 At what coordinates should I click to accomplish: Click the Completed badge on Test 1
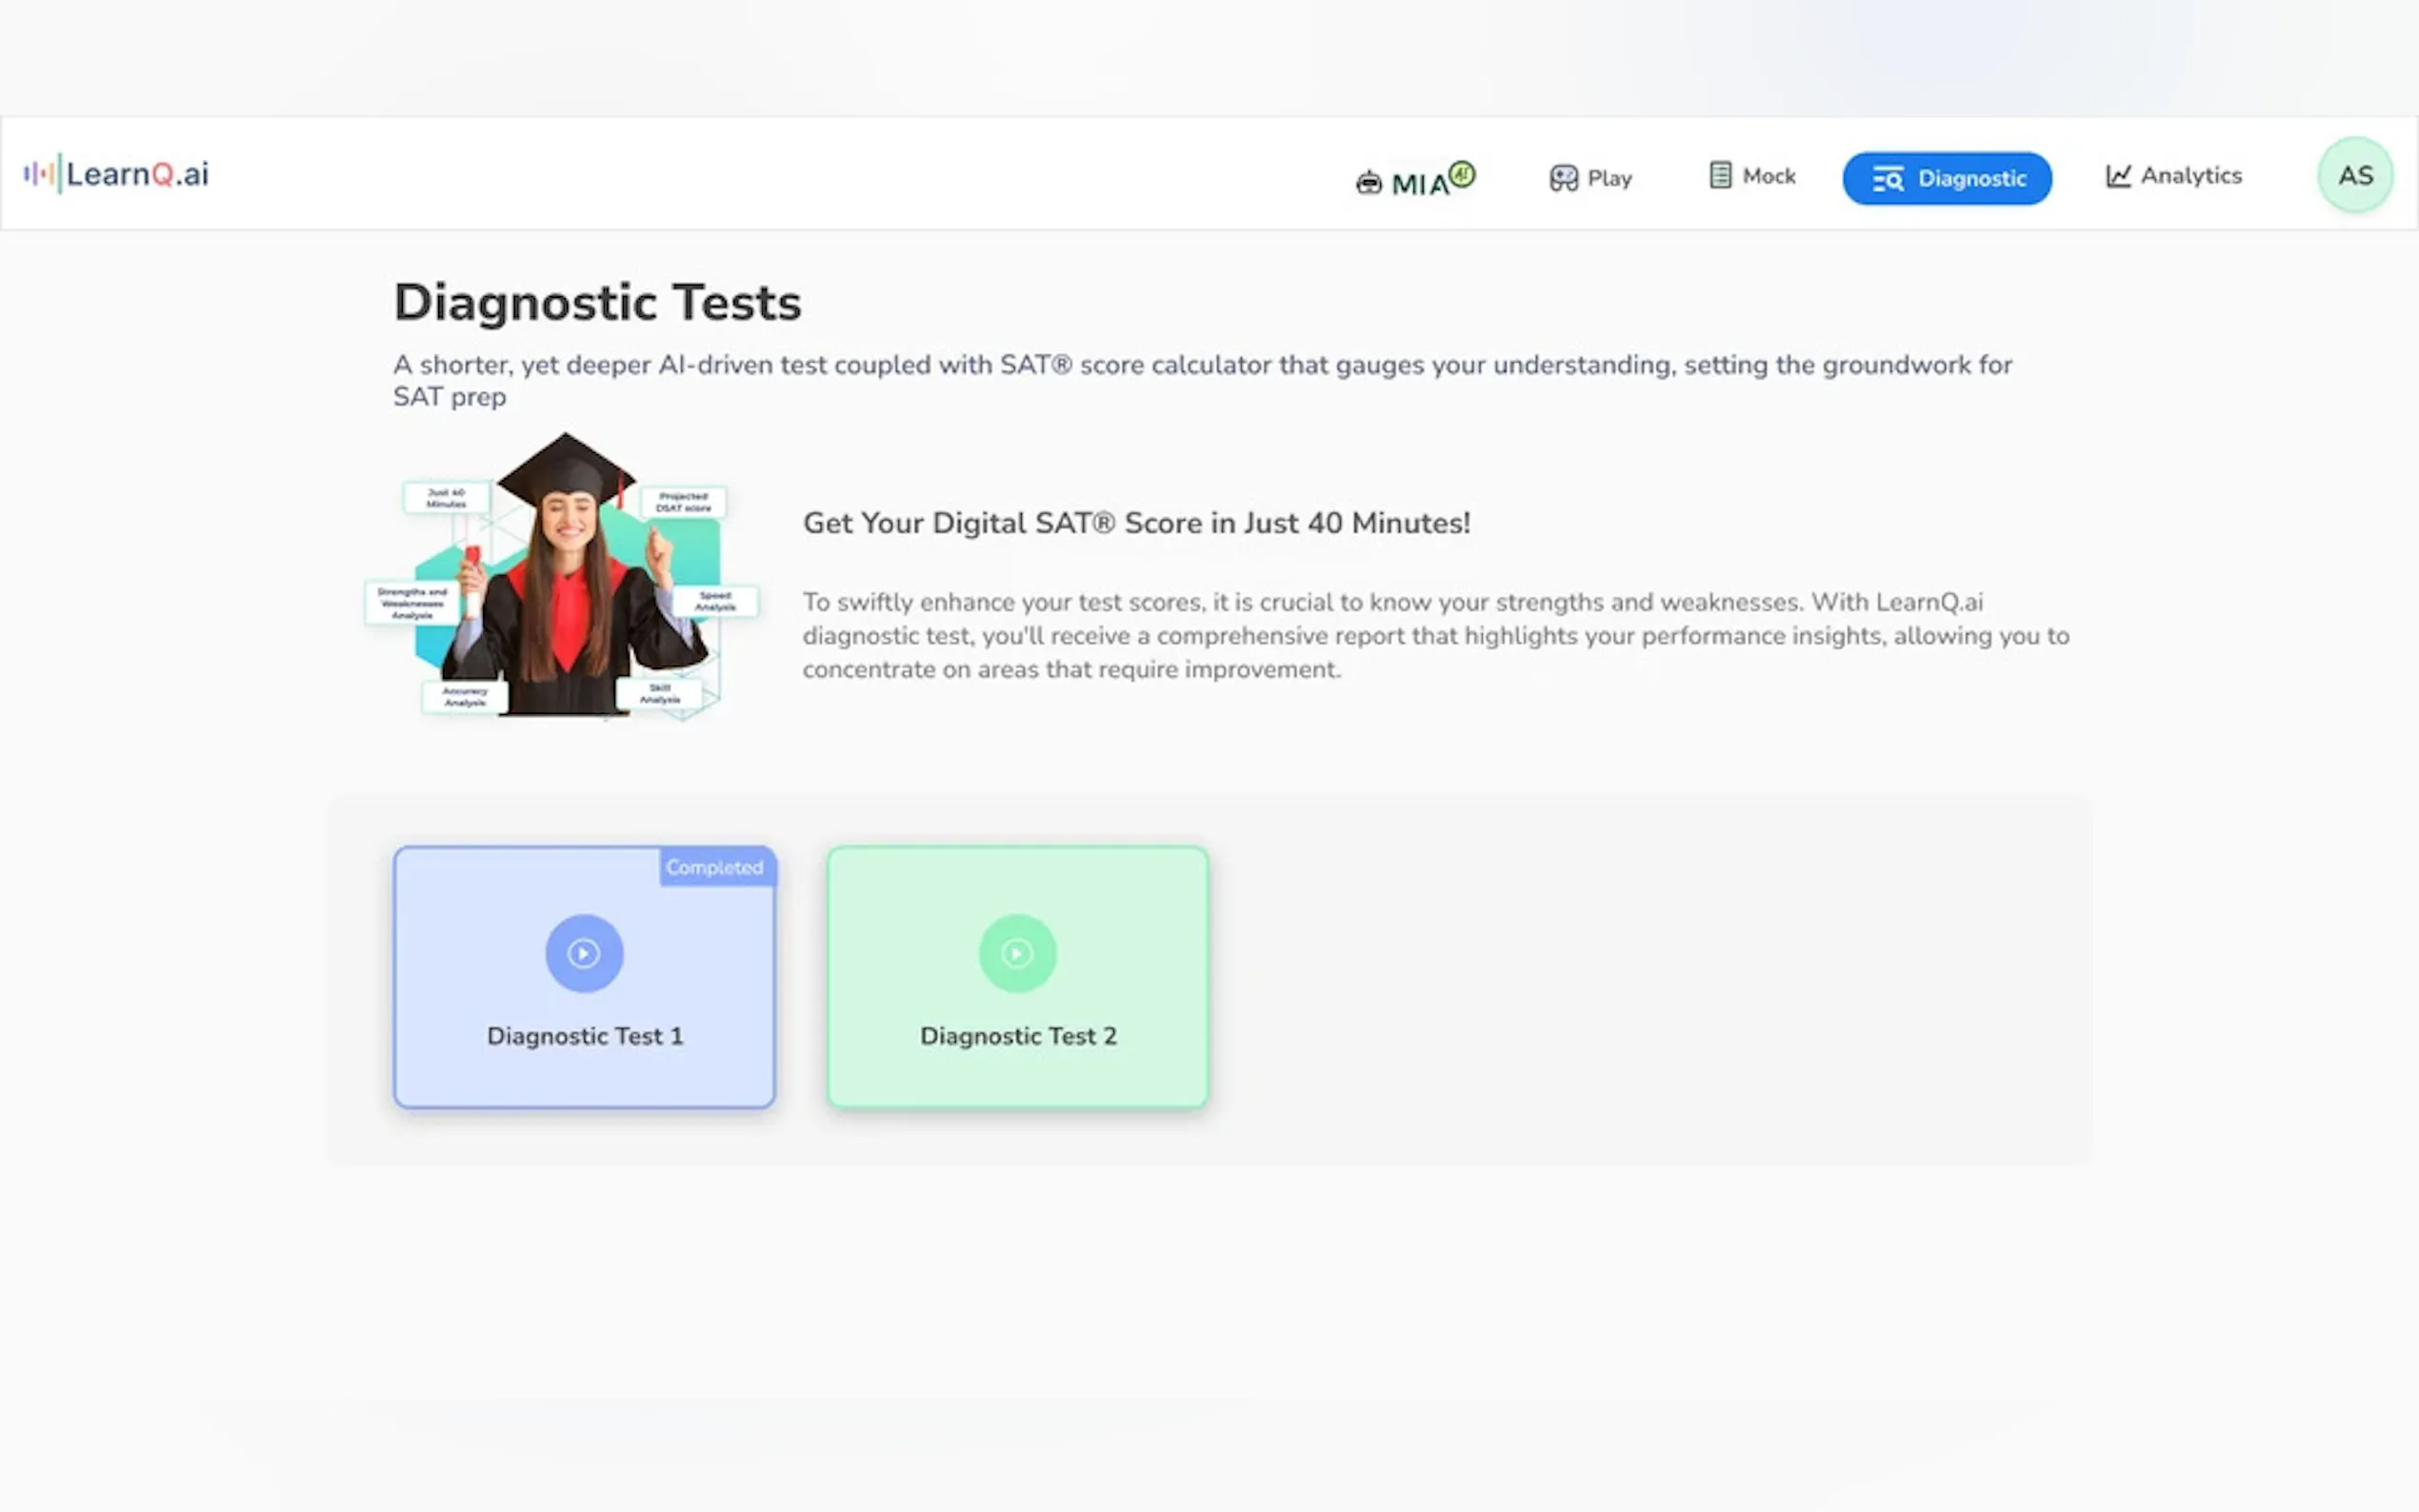point(715,867)
